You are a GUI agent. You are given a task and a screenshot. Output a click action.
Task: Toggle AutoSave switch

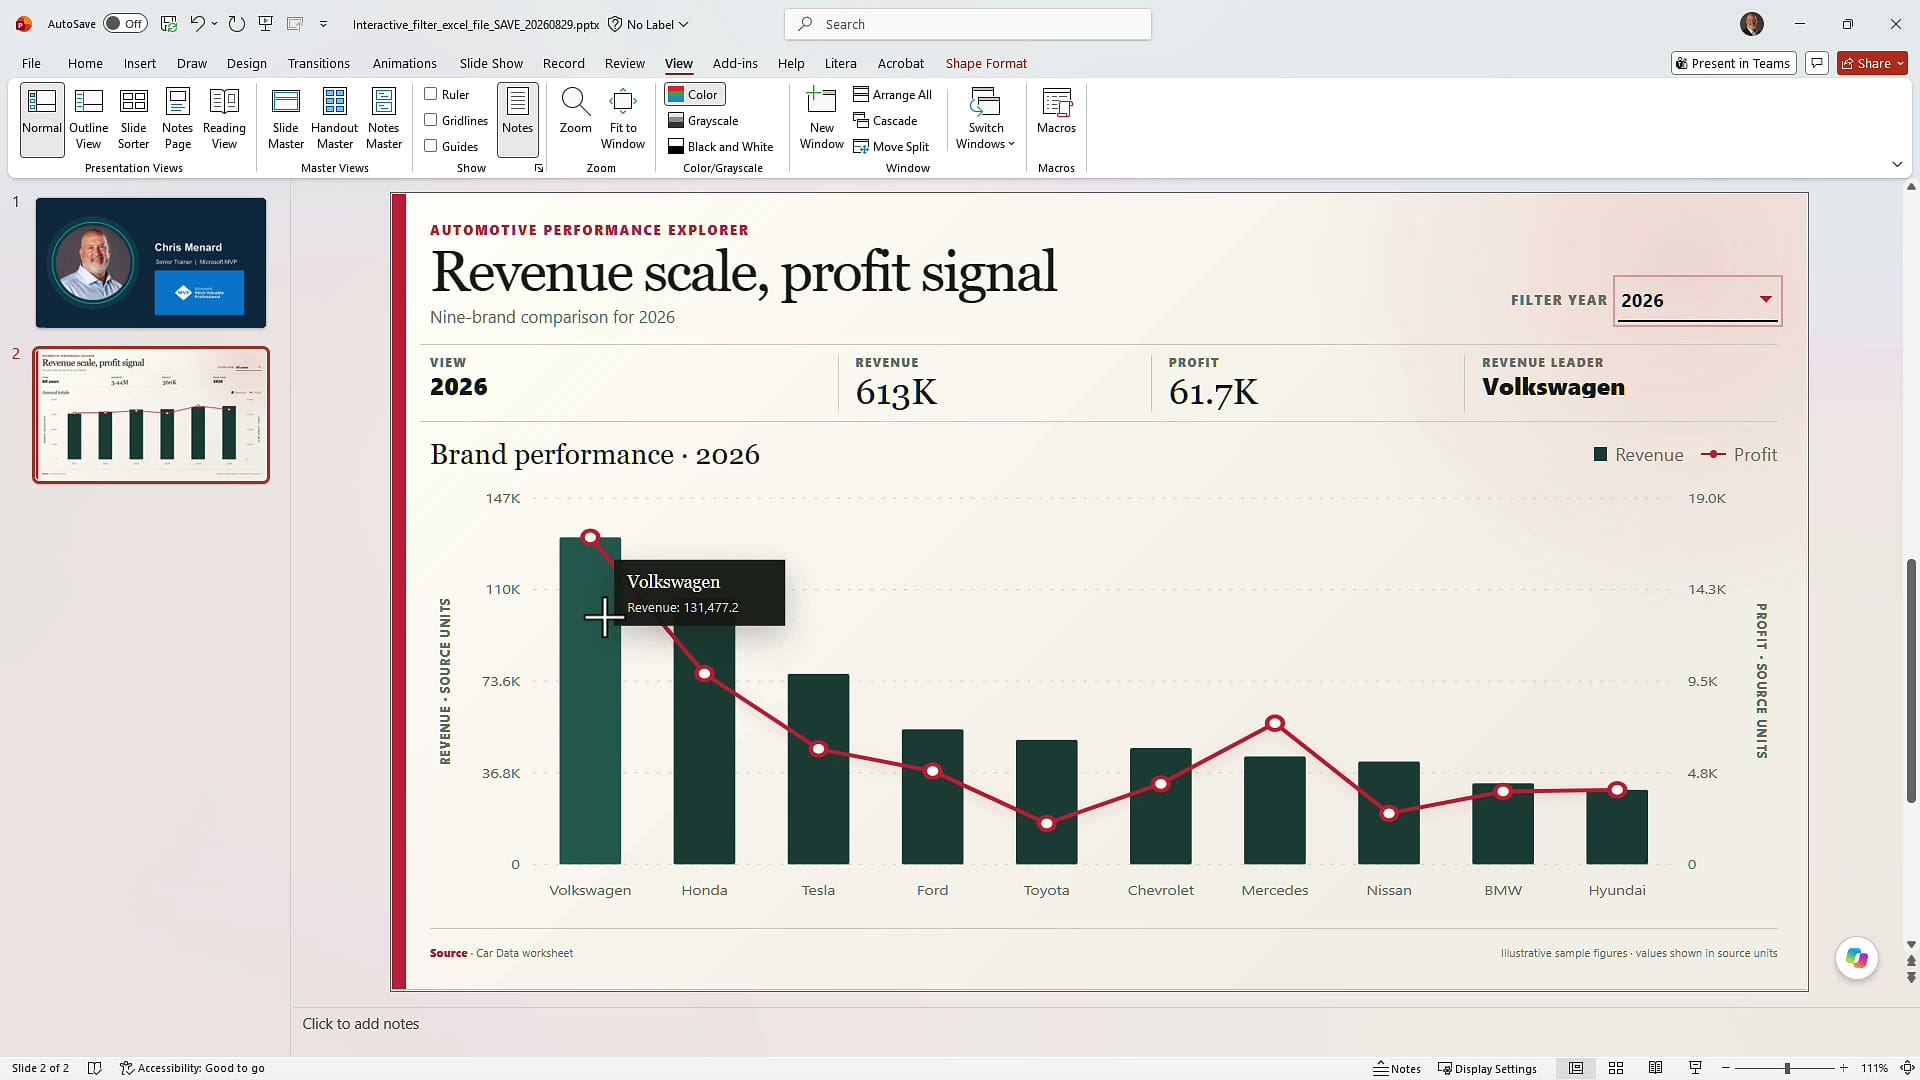coord(125,23)
